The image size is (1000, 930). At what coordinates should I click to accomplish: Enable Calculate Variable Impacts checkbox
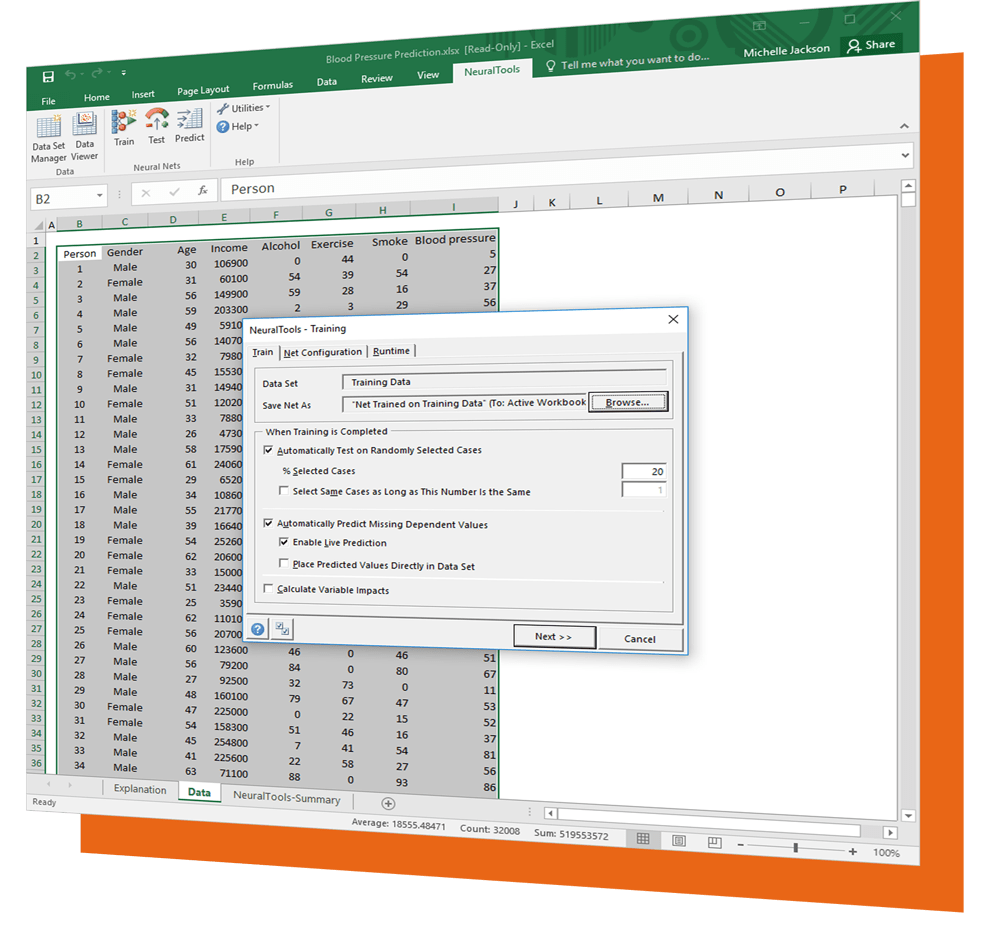coord(268,590)
